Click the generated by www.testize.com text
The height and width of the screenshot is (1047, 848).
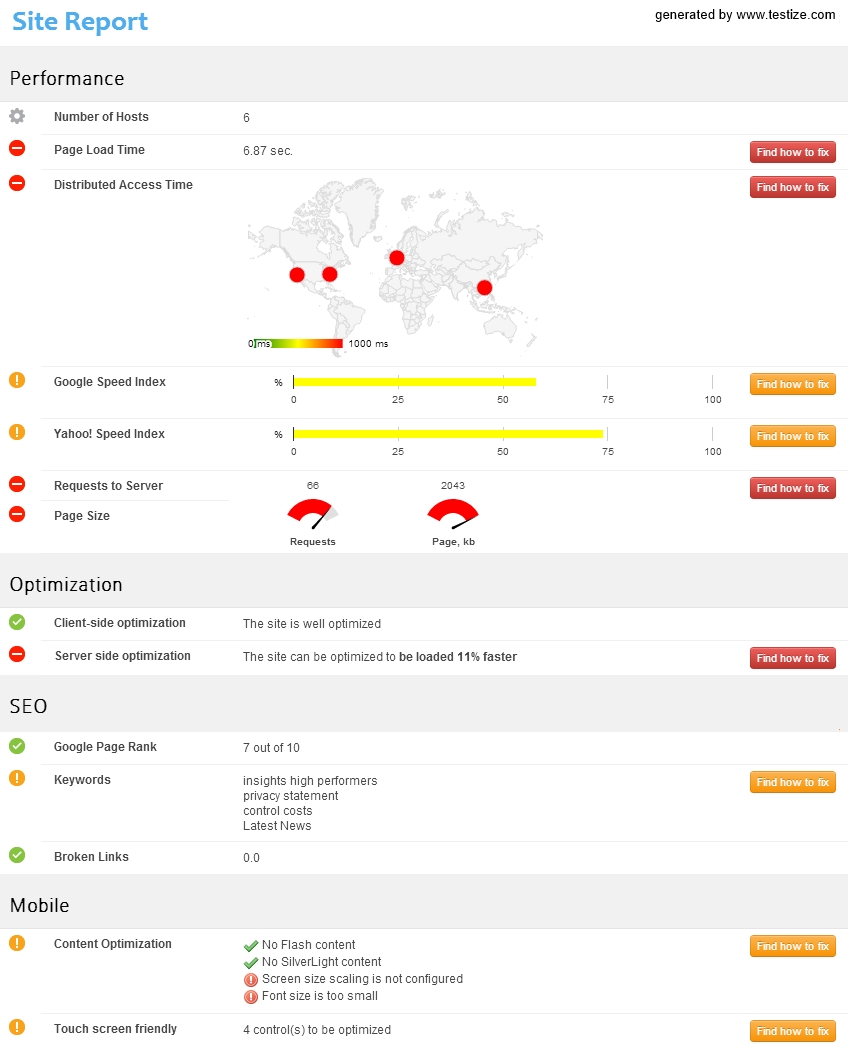click(x=744, y=15)
